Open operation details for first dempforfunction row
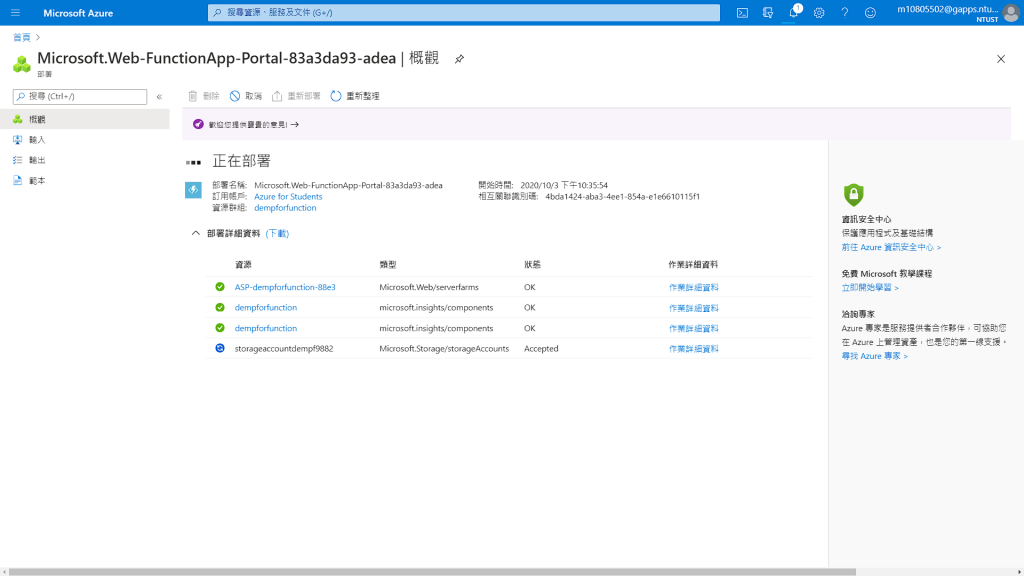 694,308
